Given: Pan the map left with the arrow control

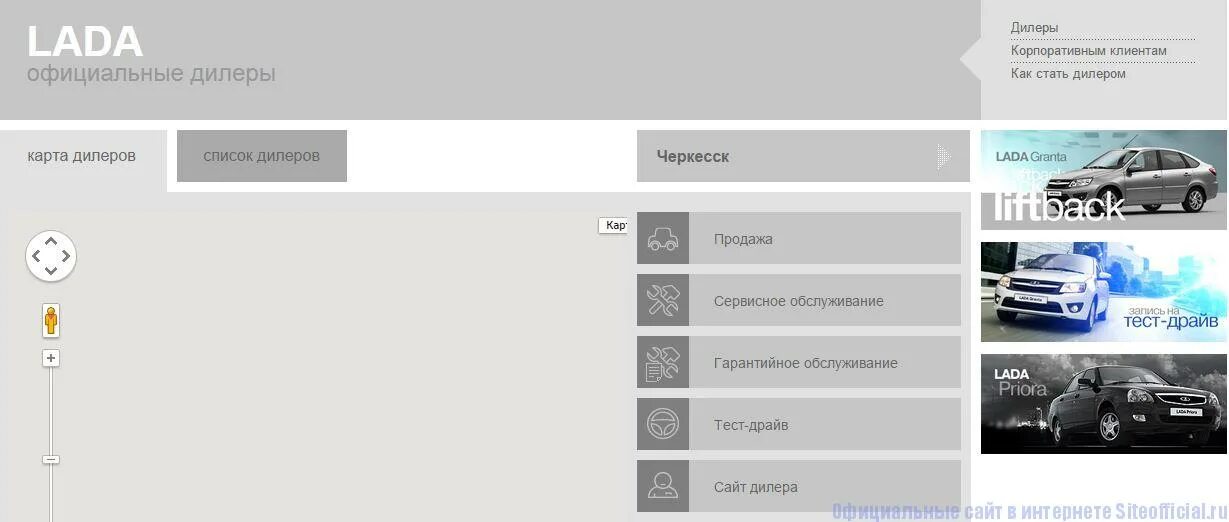Looking at the screenshot, I should pyautogui.click(x=36, y=256).
